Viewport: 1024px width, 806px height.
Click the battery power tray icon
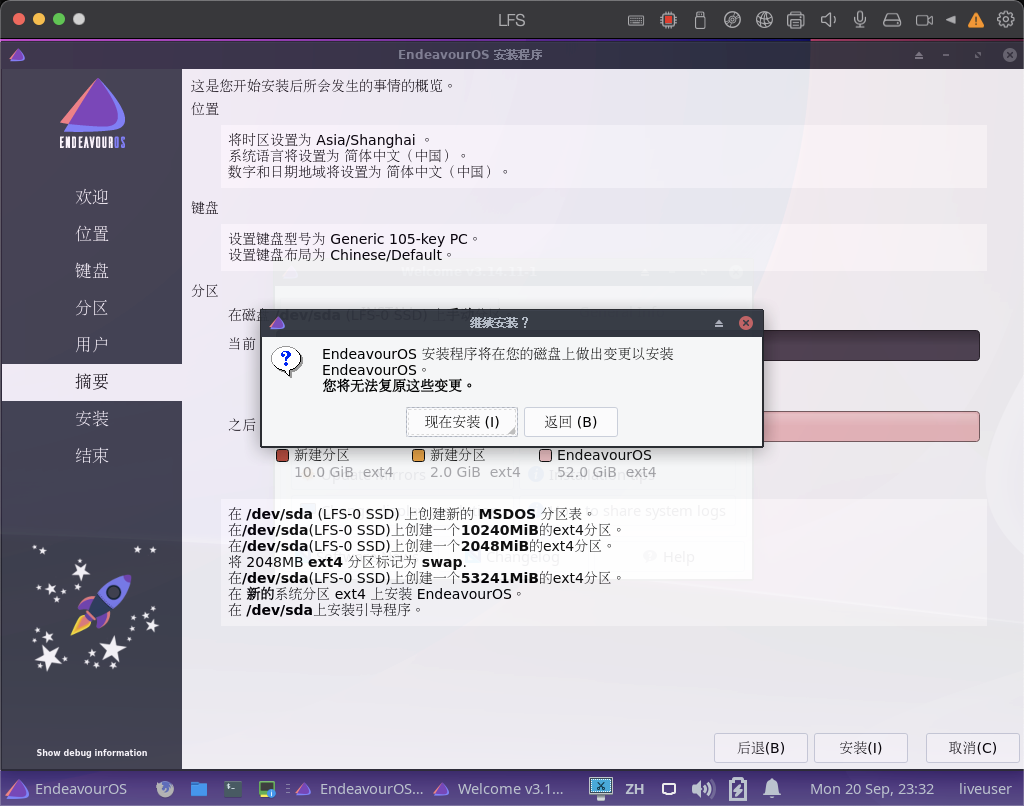[x=738, y=789]
